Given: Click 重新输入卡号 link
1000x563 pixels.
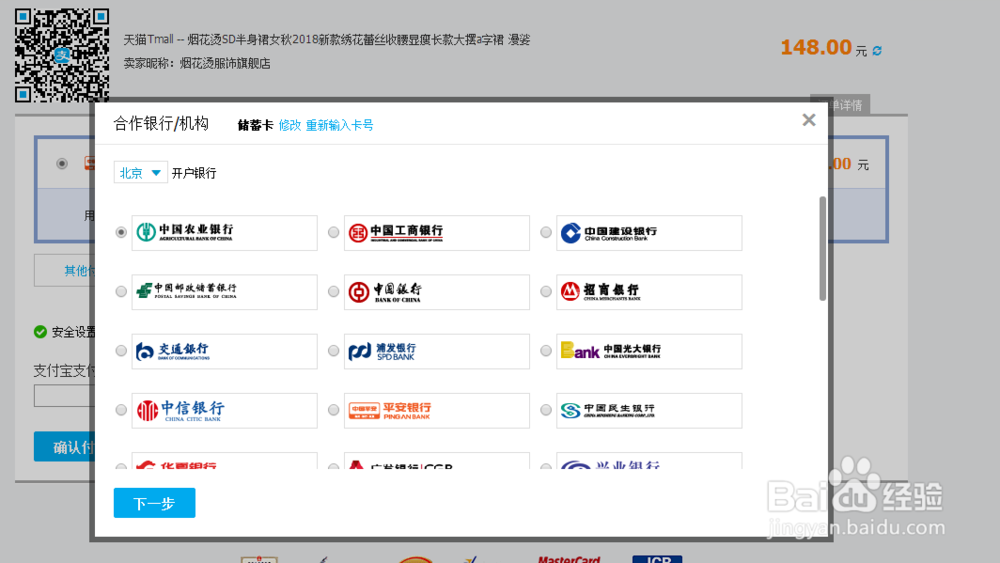Looking at the screenshot, I should 339,125.
